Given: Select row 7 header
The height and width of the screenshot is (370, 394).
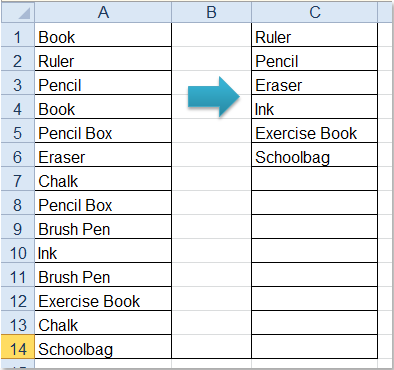Looking at the screenshot, I should click(x=18, y=179).
